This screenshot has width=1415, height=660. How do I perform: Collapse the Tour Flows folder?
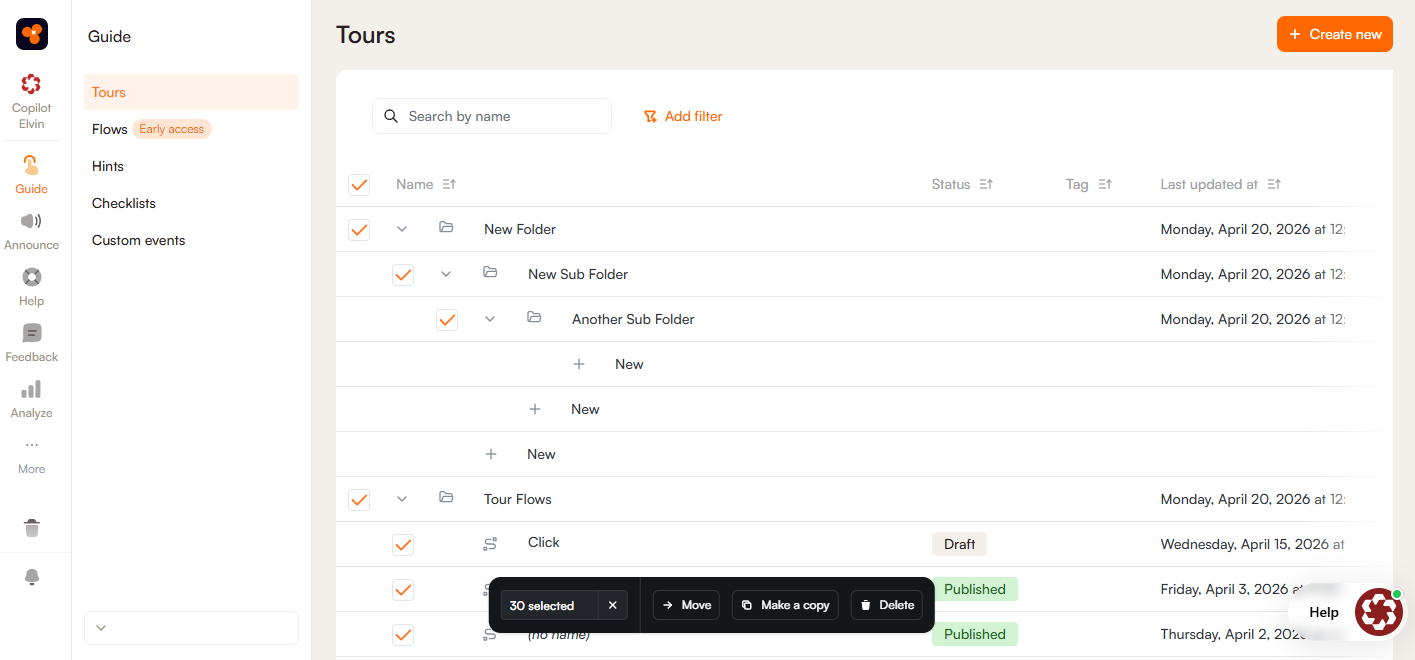402,499
